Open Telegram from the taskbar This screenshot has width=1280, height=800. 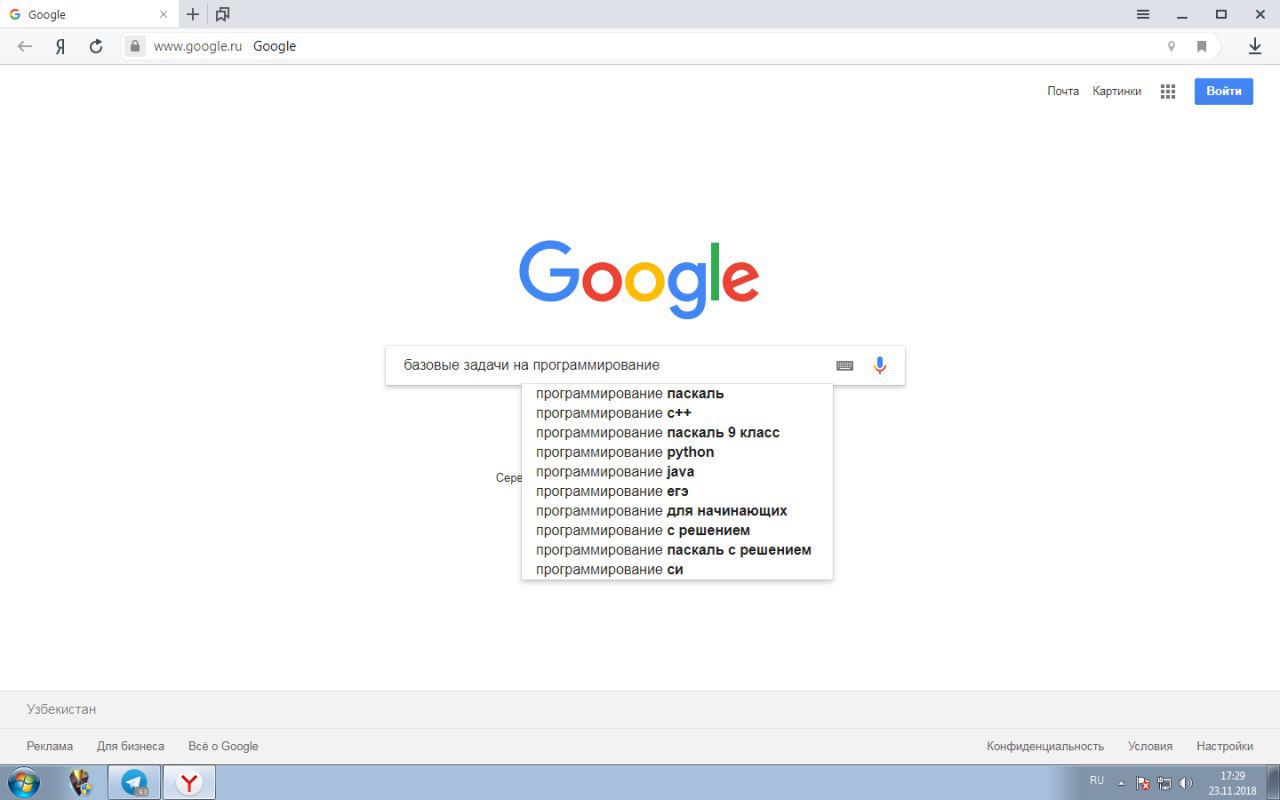[x=134, y=782]
